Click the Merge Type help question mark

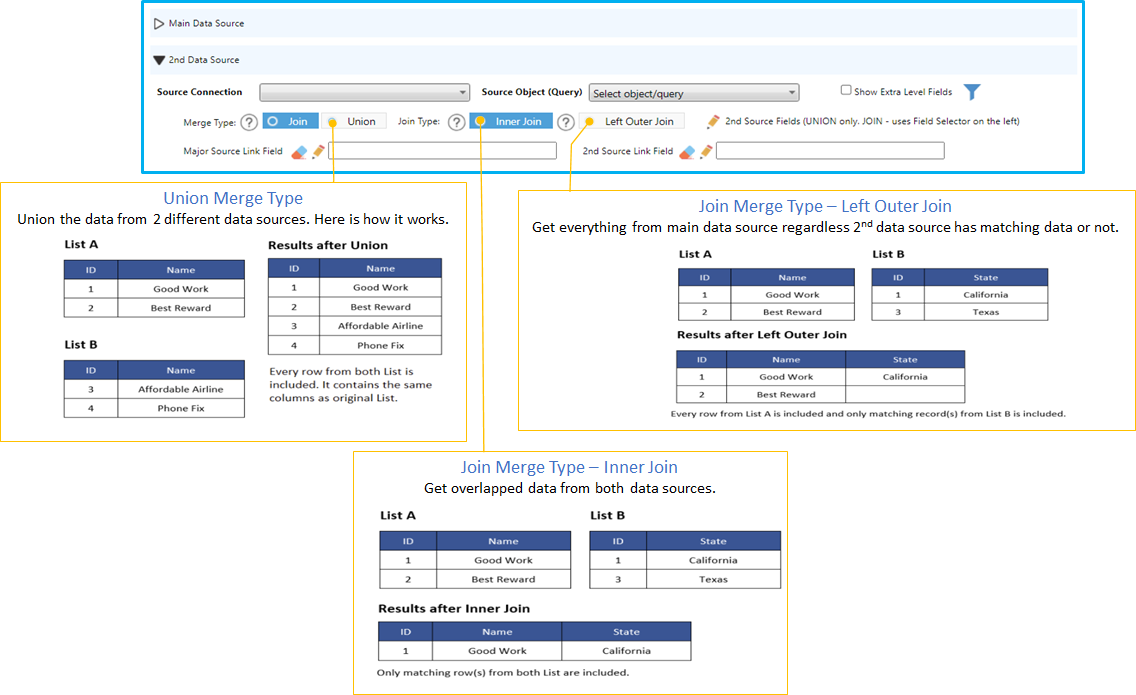pos(249,122)
